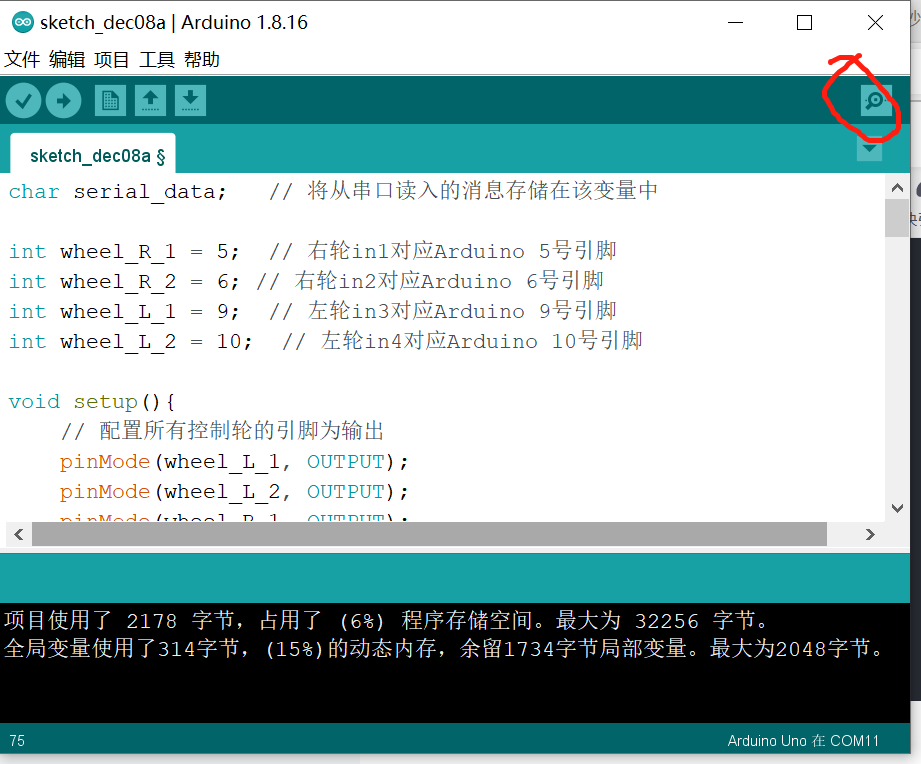The height and width of the screenshot is (764, 921).
Task: Maximize the Arduino window
Action: [x=805, y=23]
